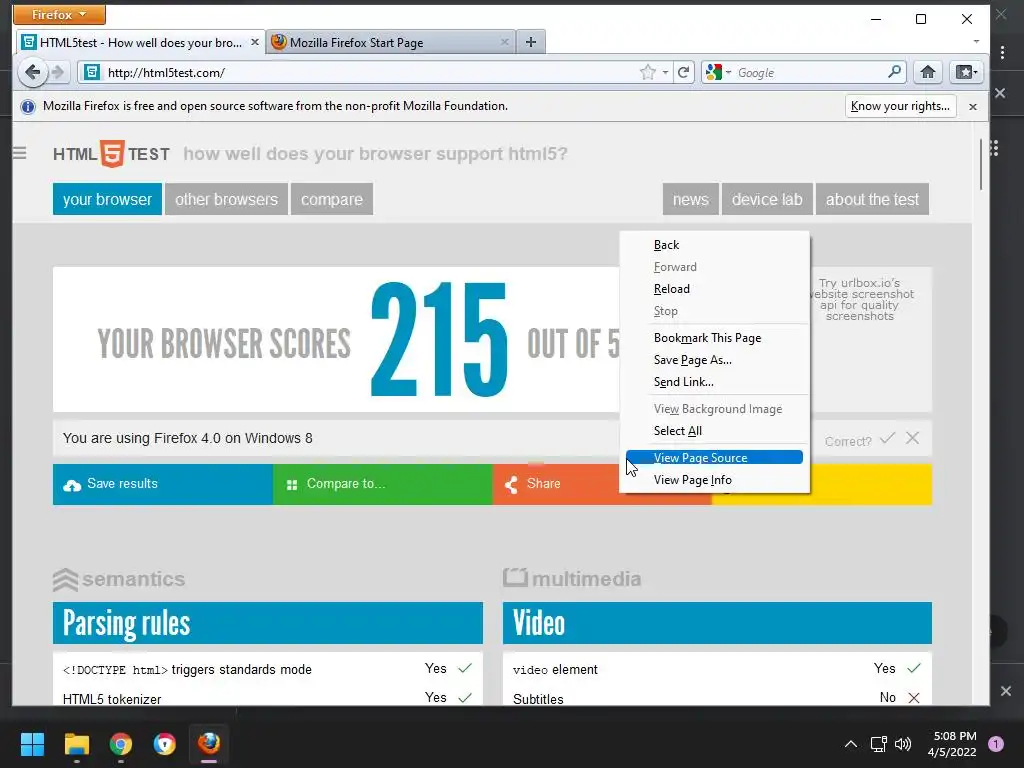This screenshot has width=1024, height=768.
Task: Choose Back in the context menu
Action: tap(714, 245)
